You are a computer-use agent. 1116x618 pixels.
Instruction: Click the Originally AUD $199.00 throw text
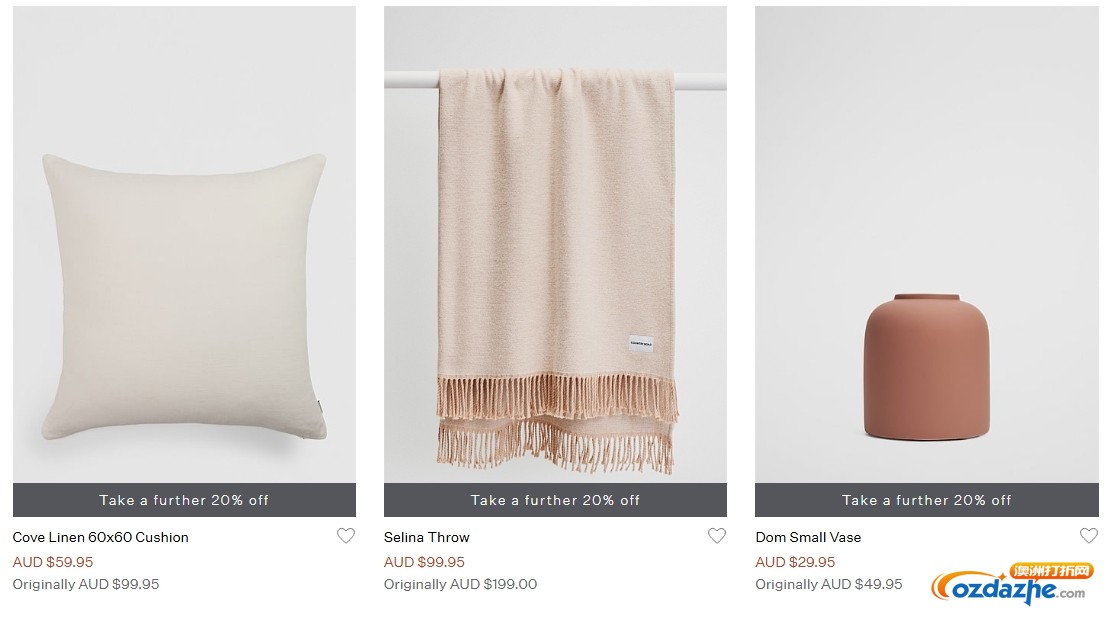click(x=460, y=584)
